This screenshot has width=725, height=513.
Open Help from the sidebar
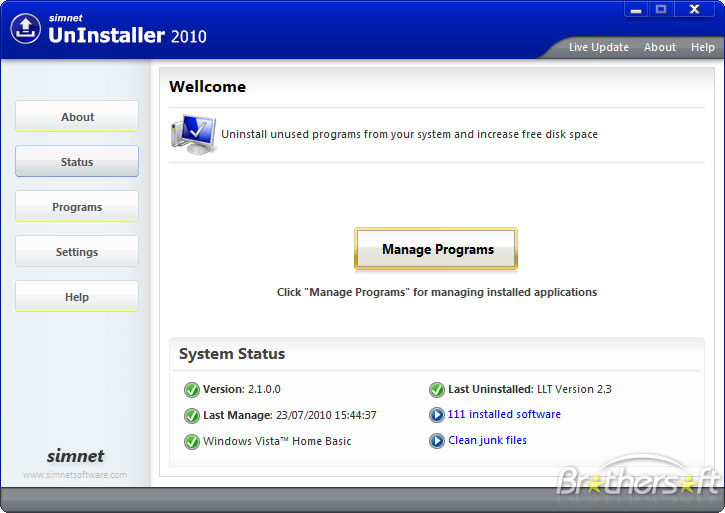(77, 296)
